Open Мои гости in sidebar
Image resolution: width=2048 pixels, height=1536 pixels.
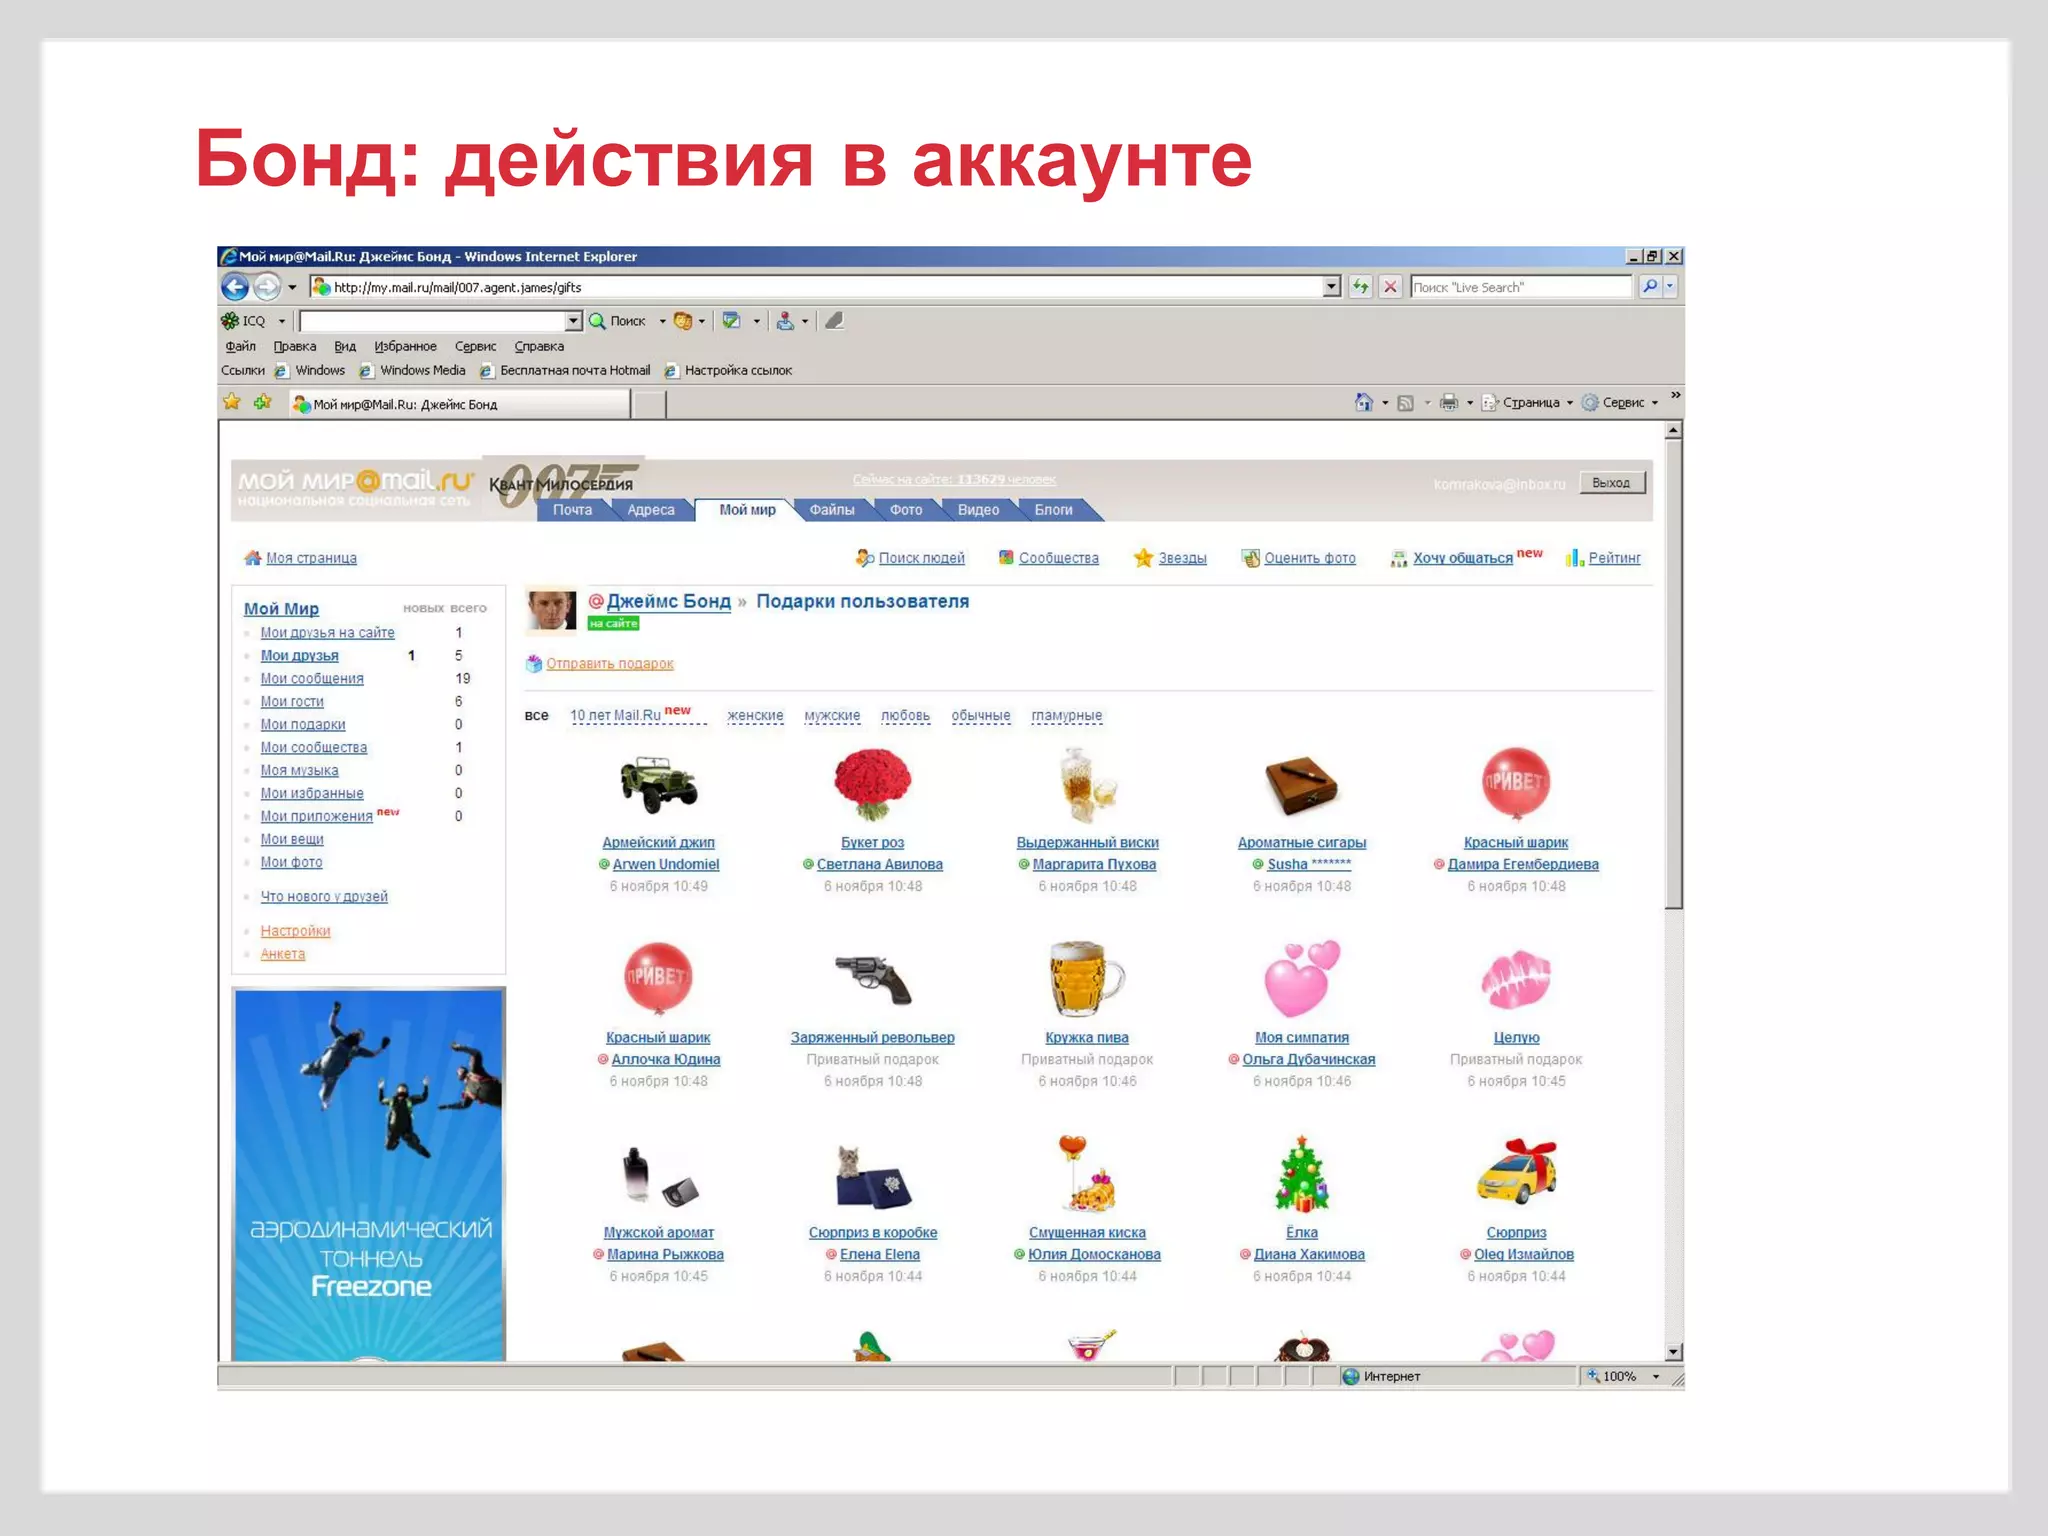click(x=292, y=702)
